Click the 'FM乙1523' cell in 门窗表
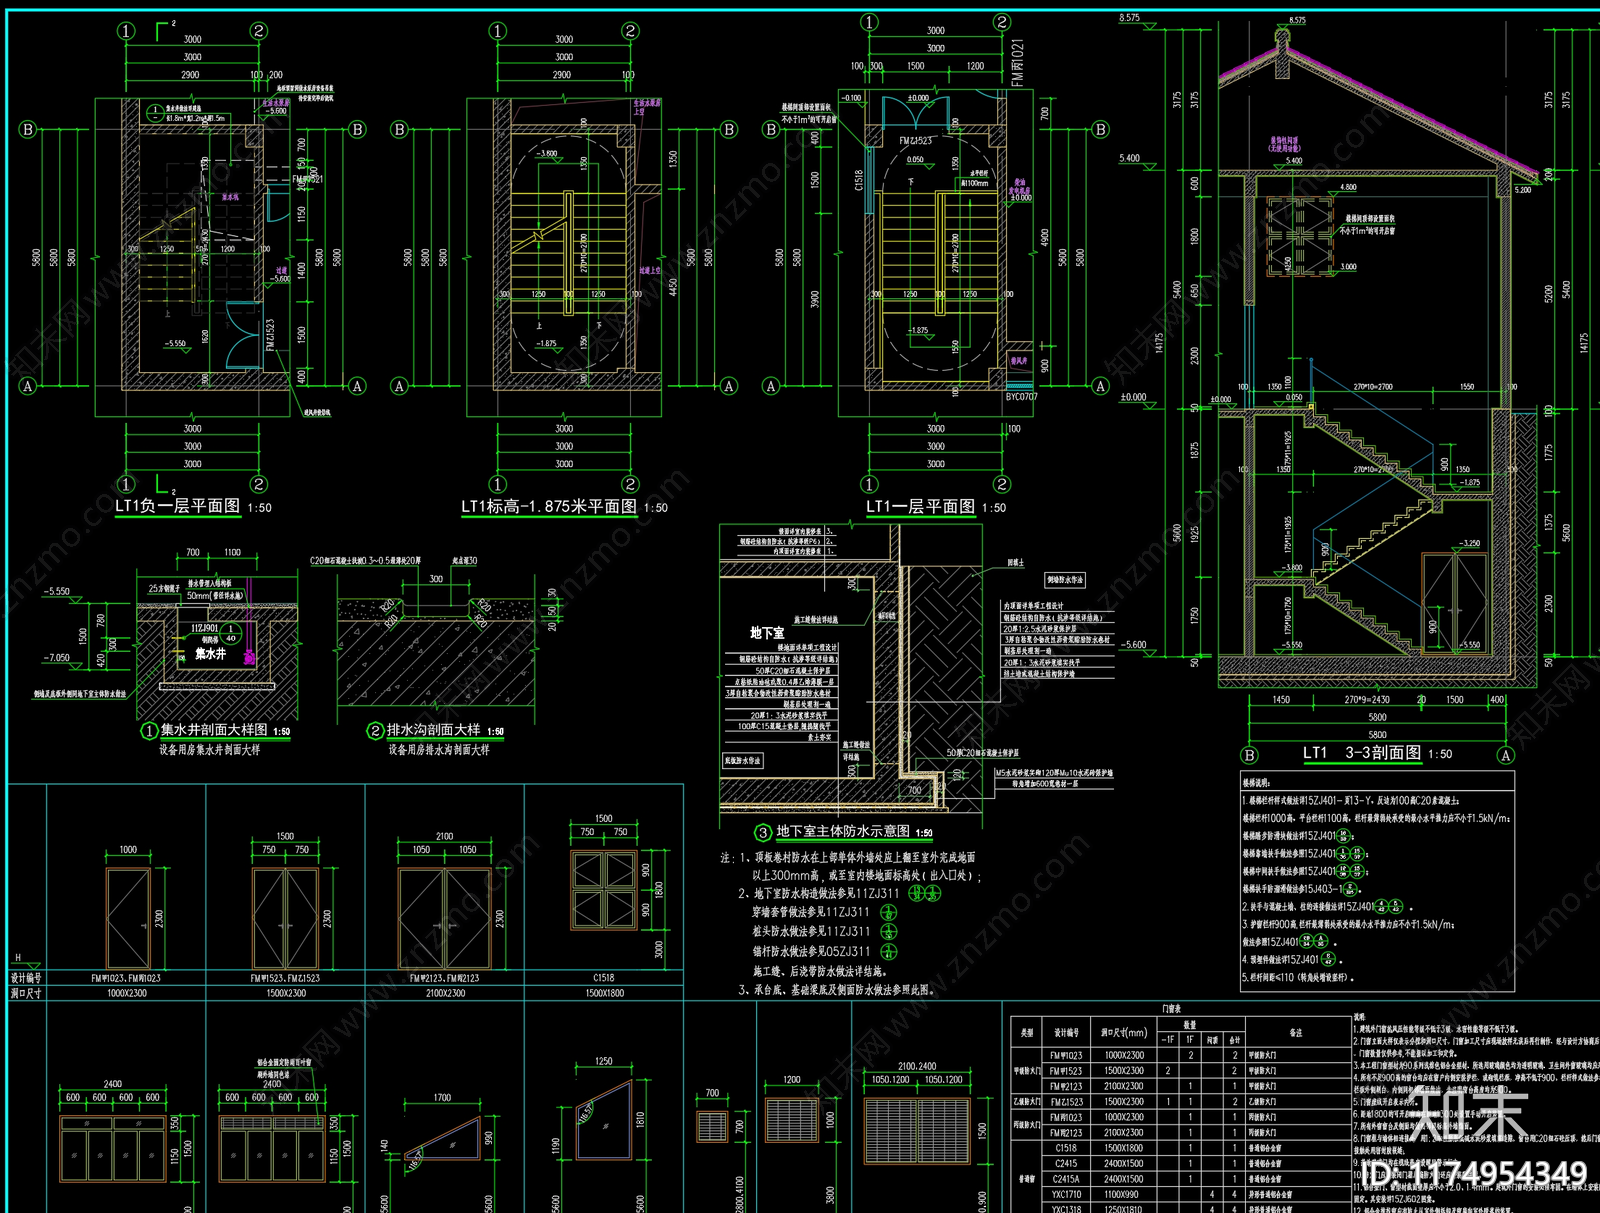 pyautogui.click(x=1066, y=1101)
